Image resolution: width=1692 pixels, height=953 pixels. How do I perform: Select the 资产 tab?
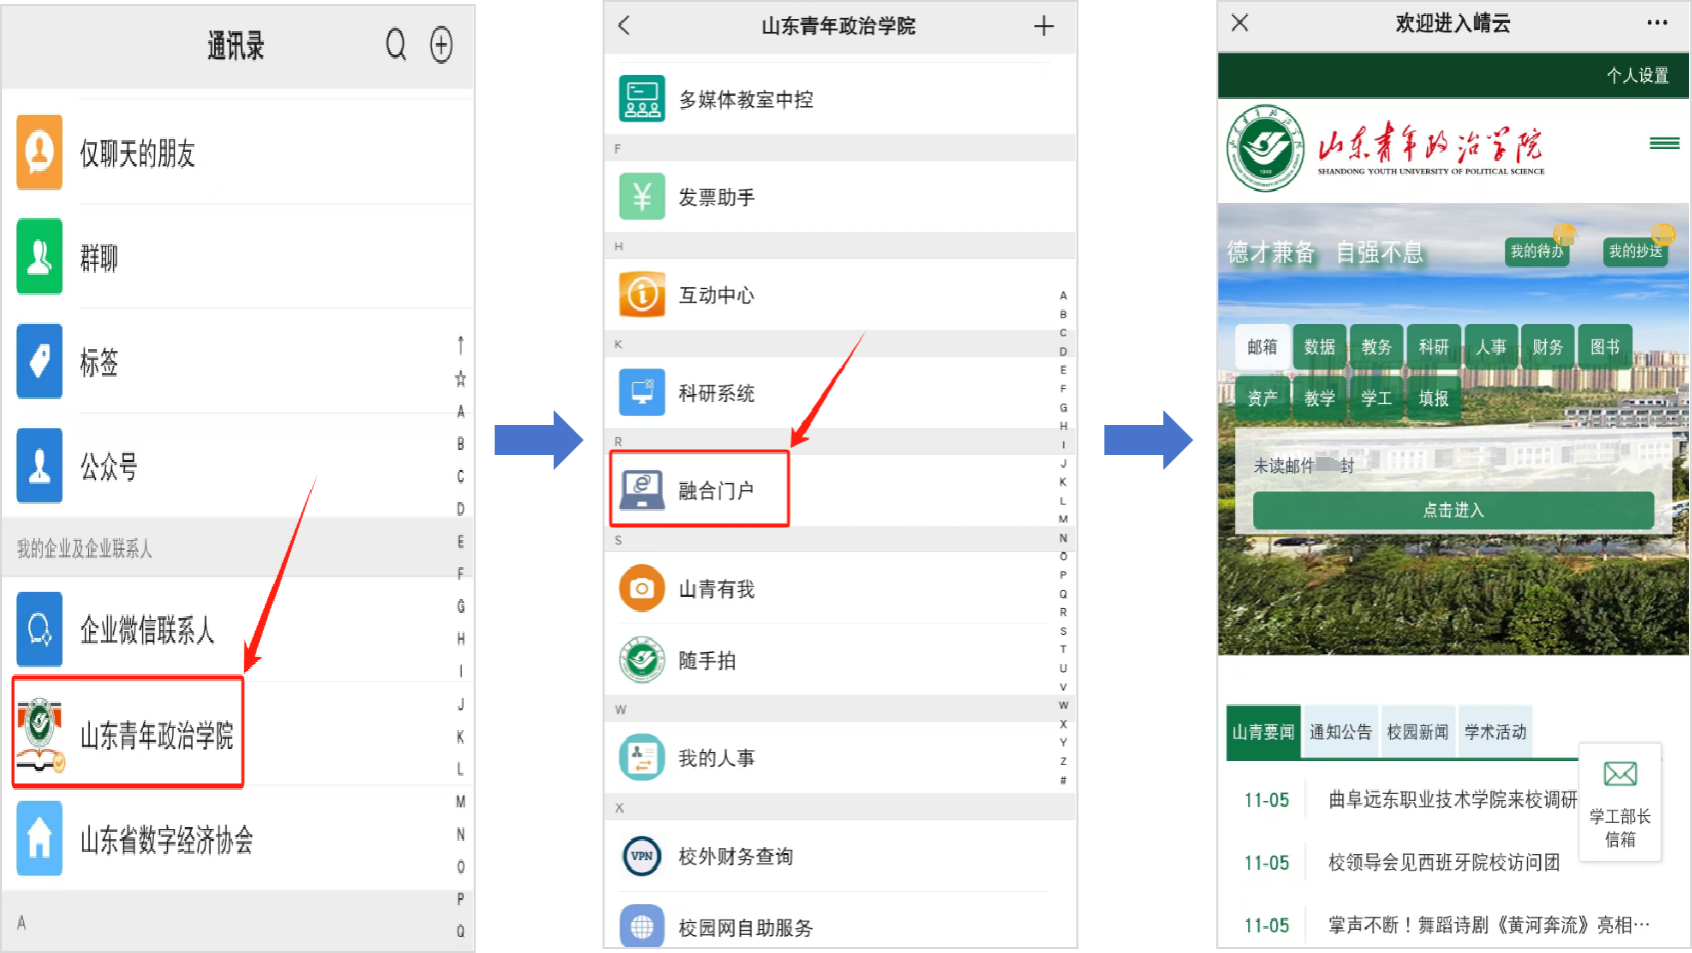pos(1262,398)
